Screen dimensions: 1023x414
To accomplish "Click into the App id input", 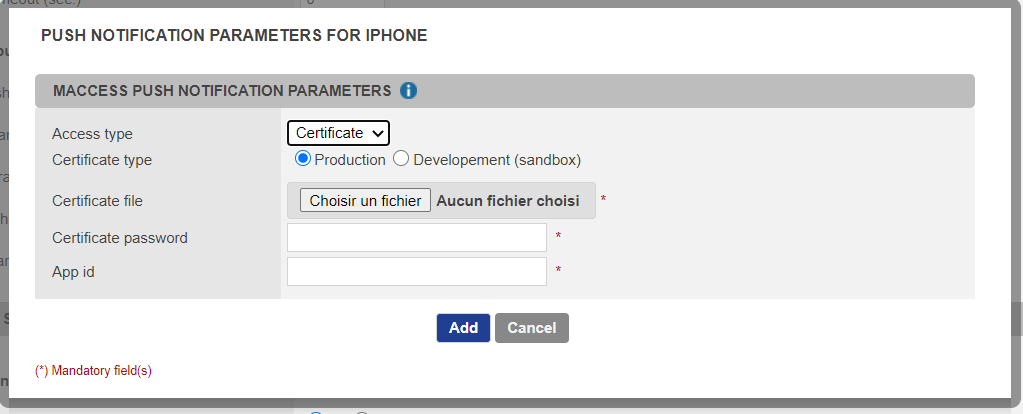I will pyautogui.click(x=416, y=271).
